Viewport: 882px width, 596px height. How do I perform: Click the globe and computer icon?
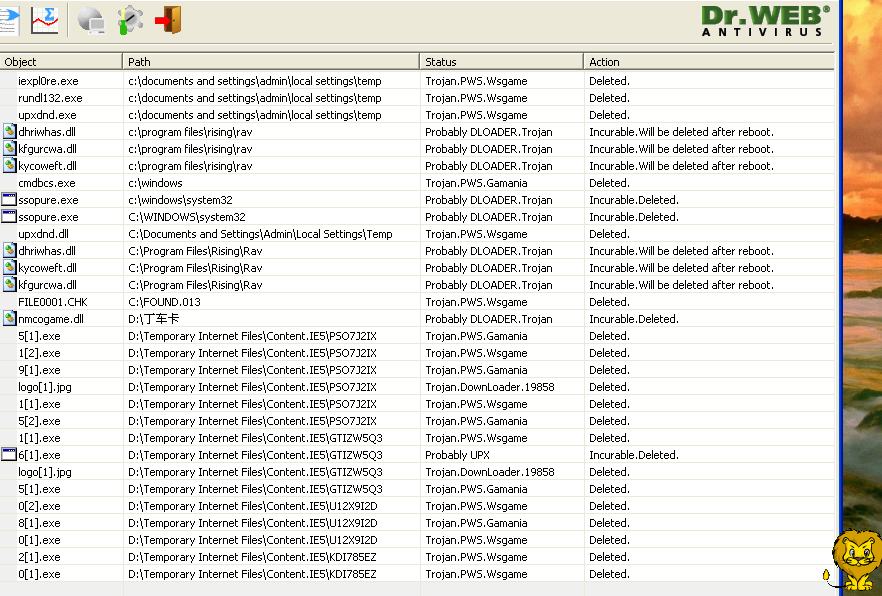pyautogui.click(x=91, y=19)
